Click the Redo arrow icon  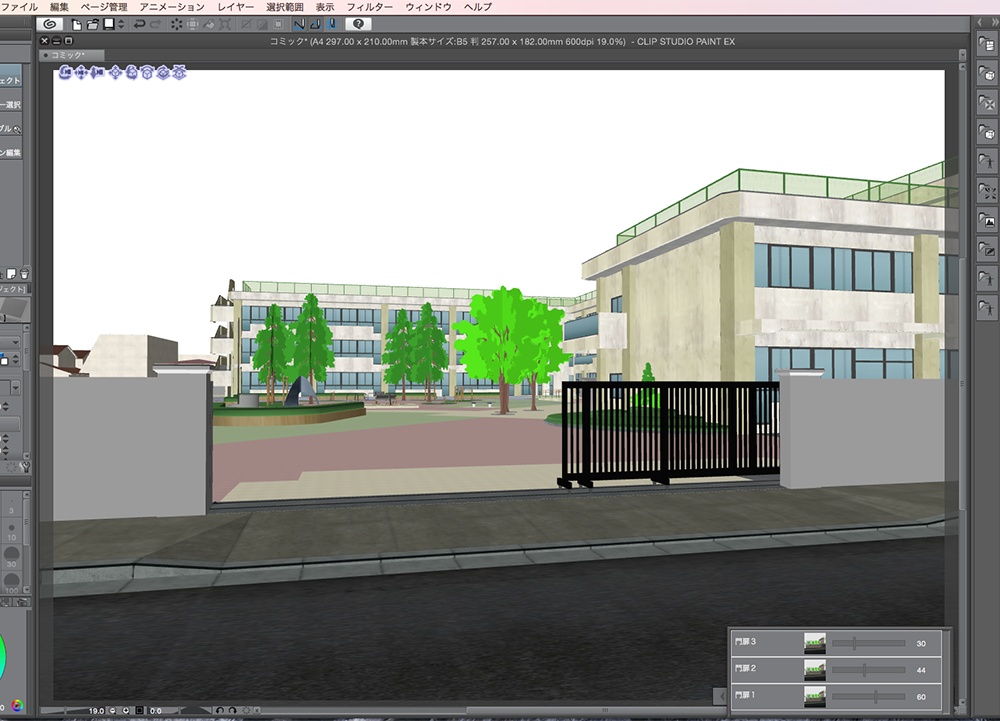(155, 24)
